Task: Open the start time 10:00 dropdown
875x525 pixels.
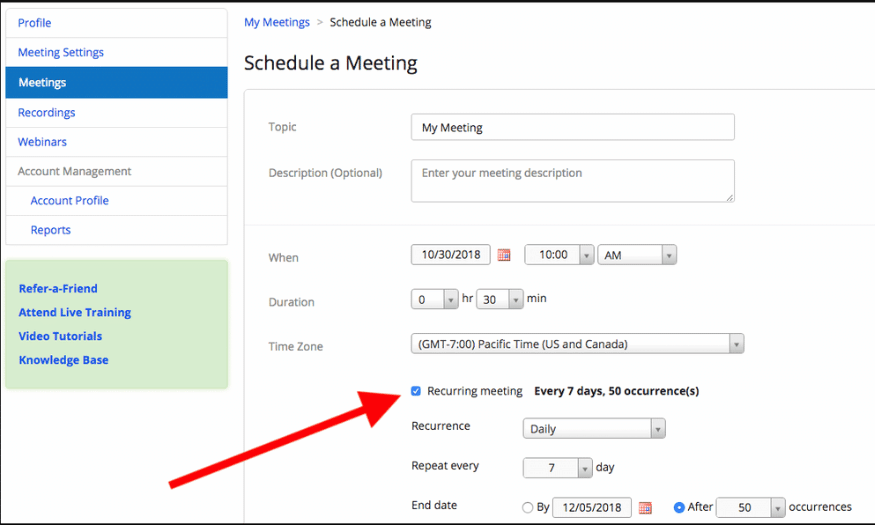Action: click(559, 255)
